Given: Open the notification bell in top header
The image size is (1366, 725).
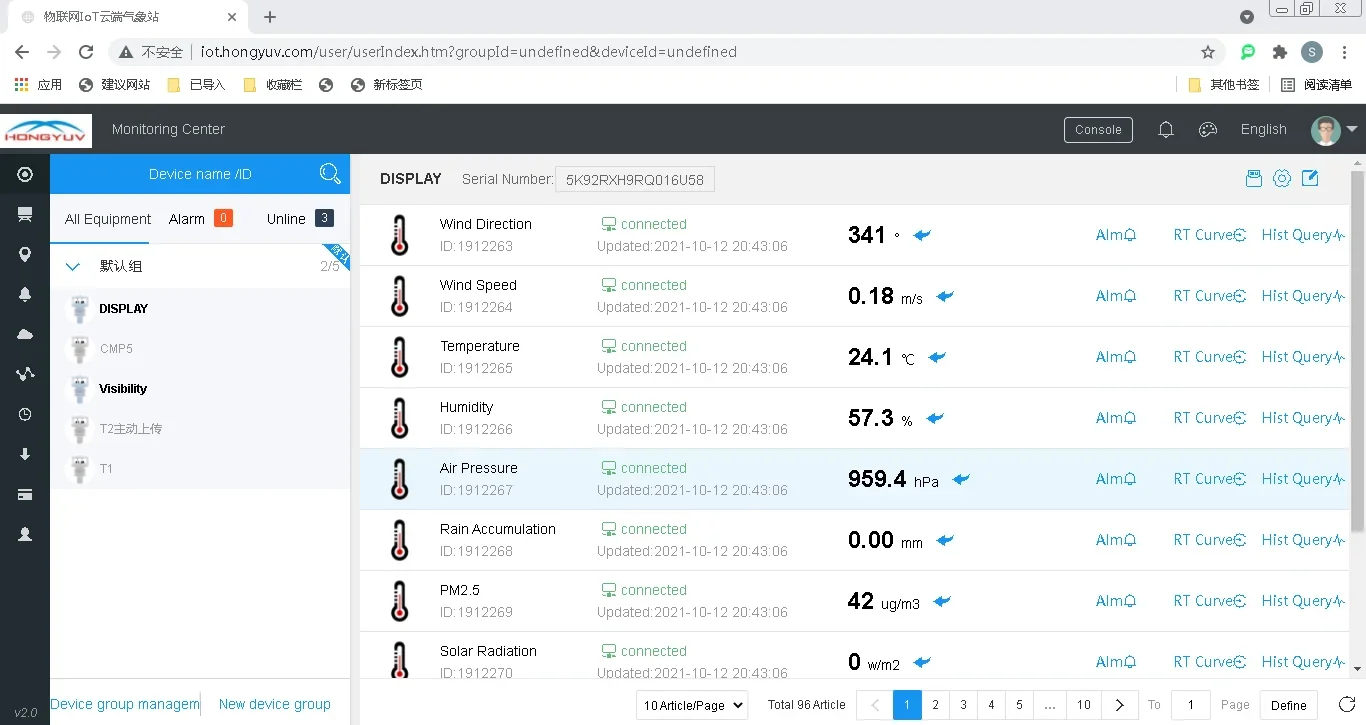Looking at the screenshot, I should [x=1166, y=129].
